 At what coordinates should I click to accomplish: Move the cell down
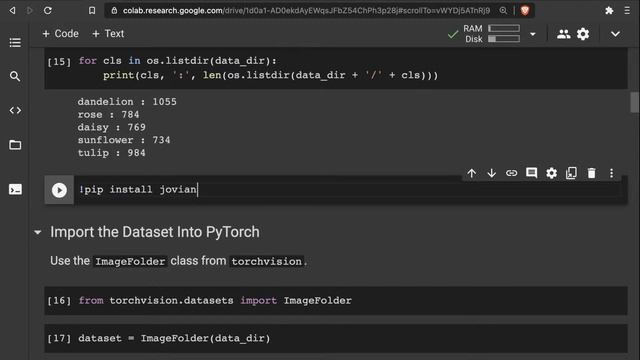coord(491,173)
